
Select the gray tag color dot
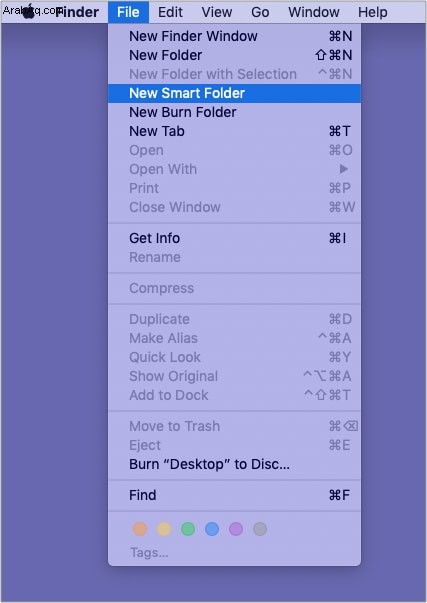pos(260,529)
